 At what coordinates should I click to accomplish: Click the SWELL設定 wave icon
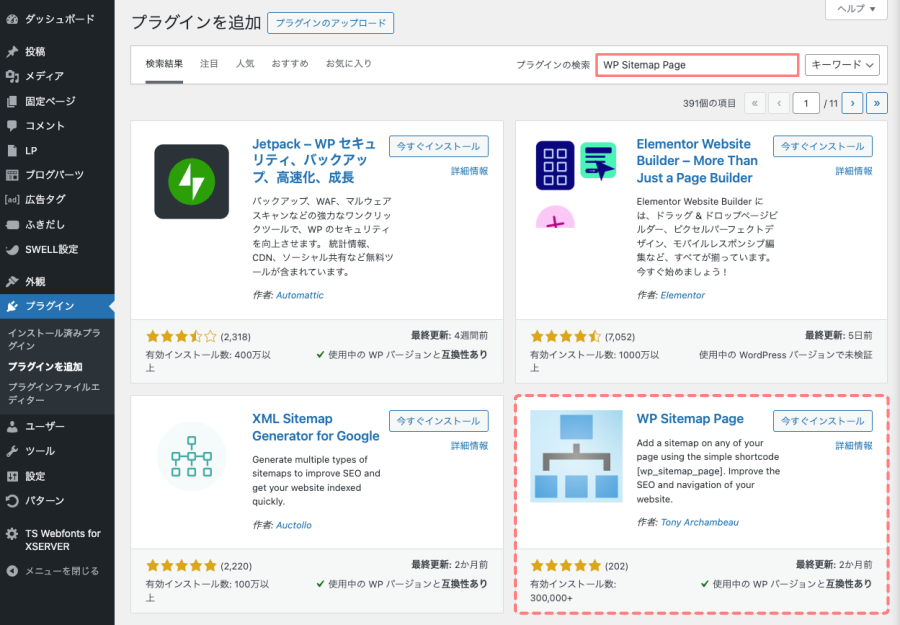click(12, 249)
